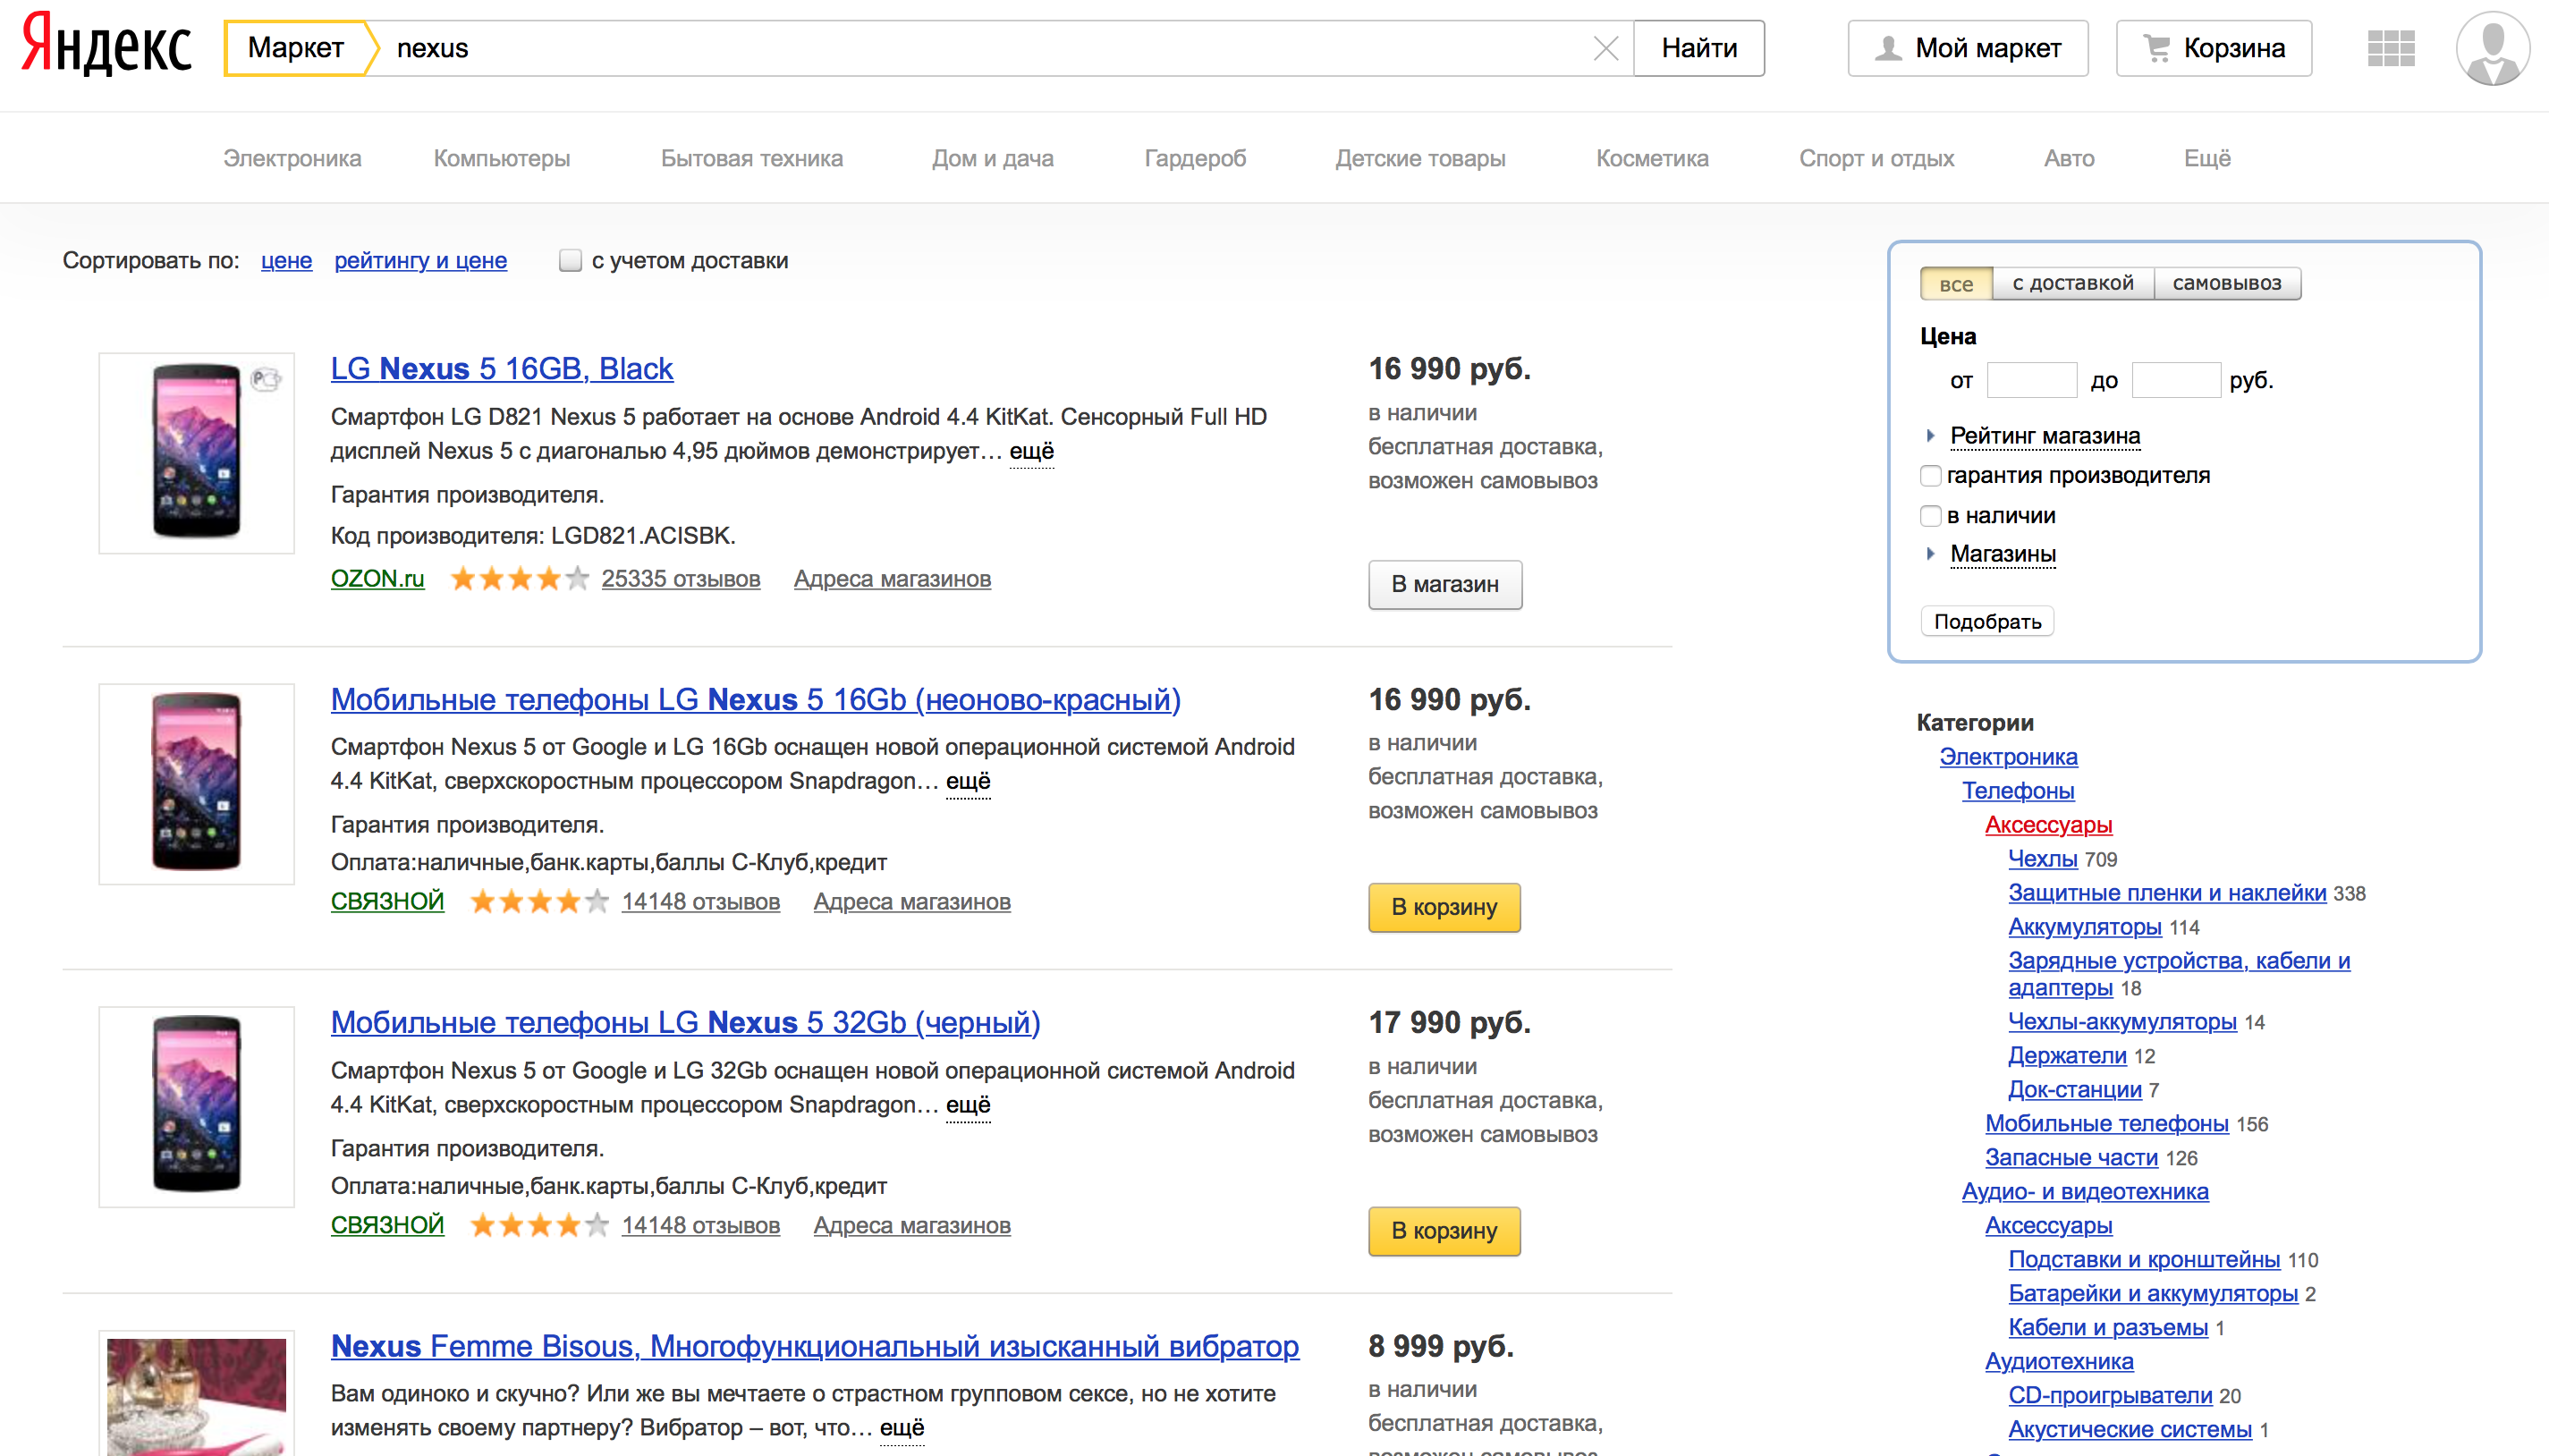Open the Электроника menu
The height and width of the screenshot is (1456, 2549).
(x=292, y=158)
